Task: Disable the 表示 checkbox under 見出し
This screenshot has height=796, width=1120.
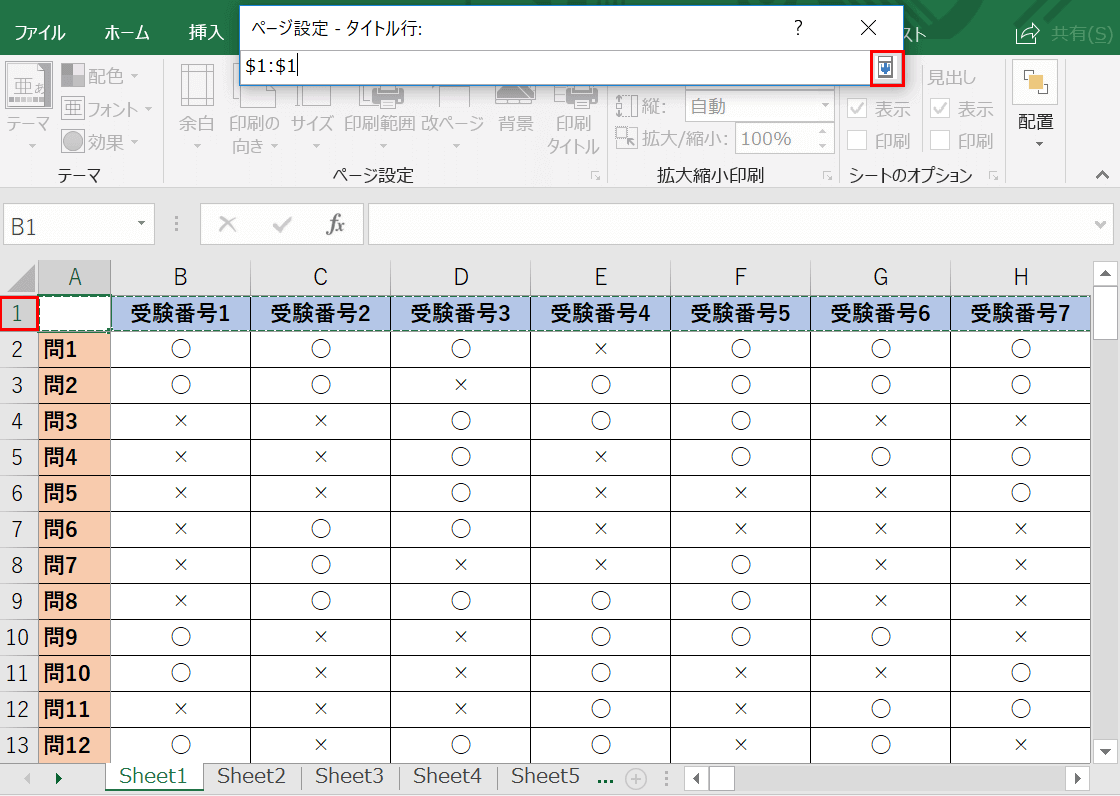Action: click(x=941, y=110)
